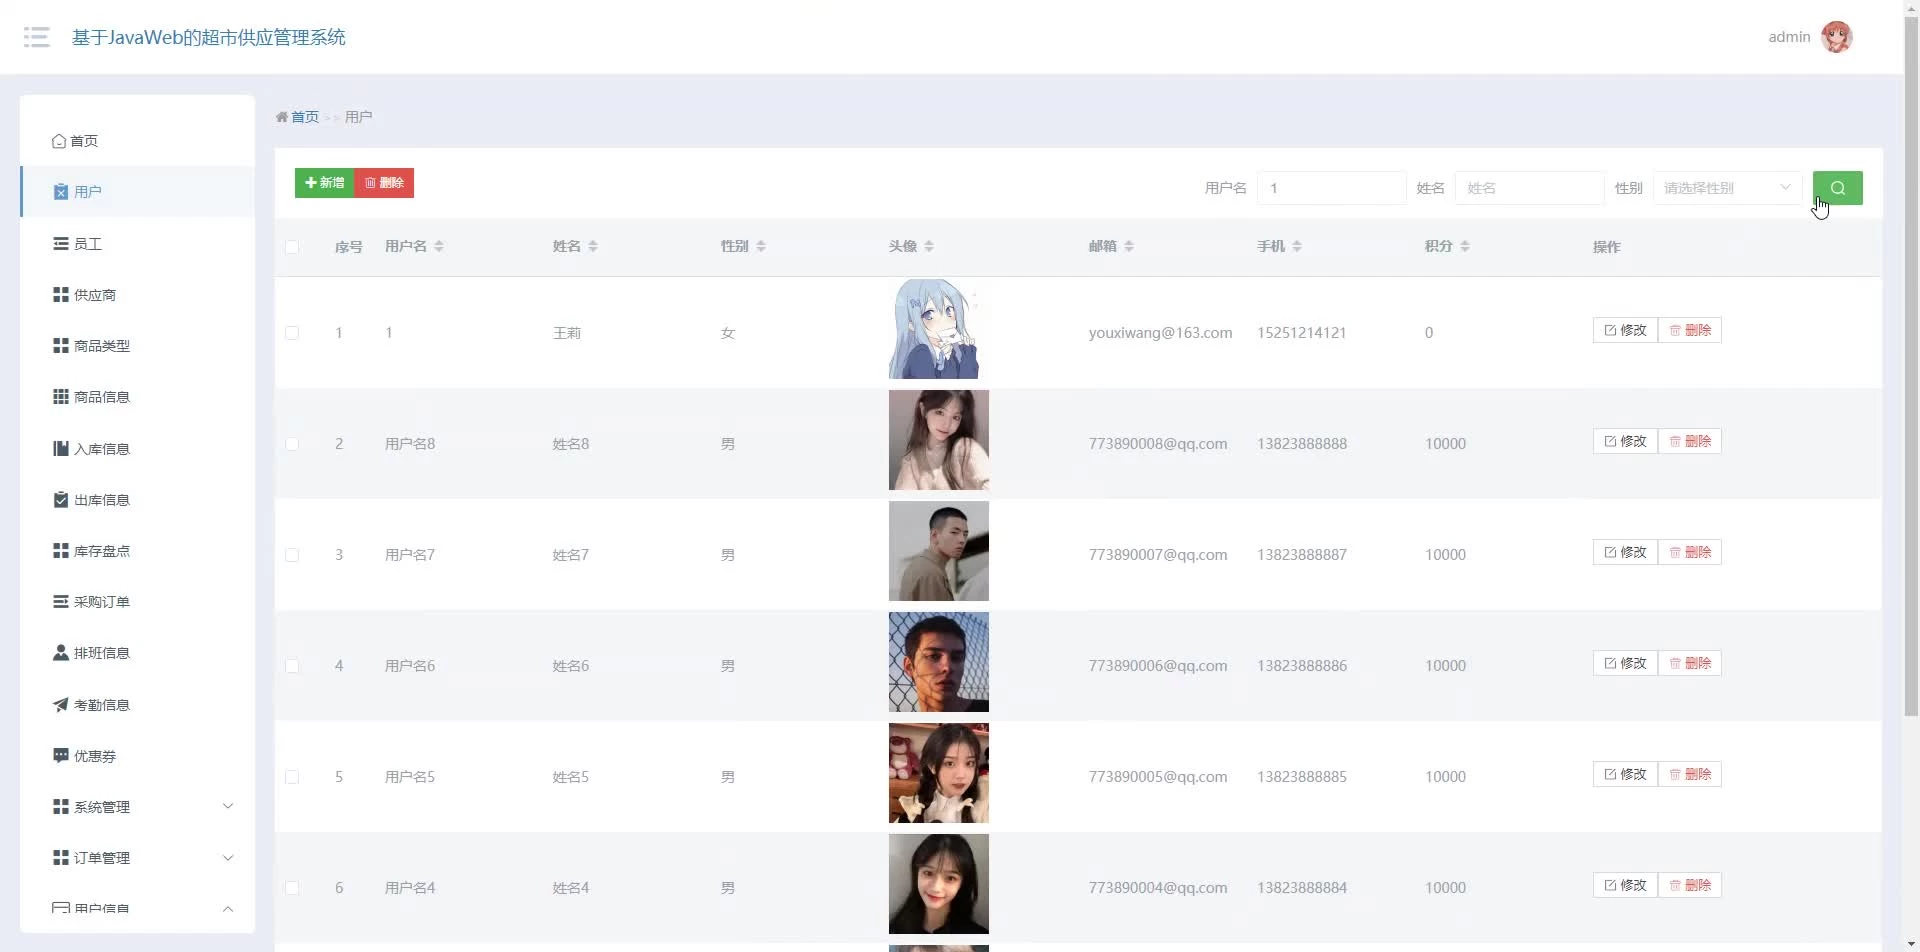Sort table by 手机 column arrows
The image size is (1920, 952).
(1297, 246)
